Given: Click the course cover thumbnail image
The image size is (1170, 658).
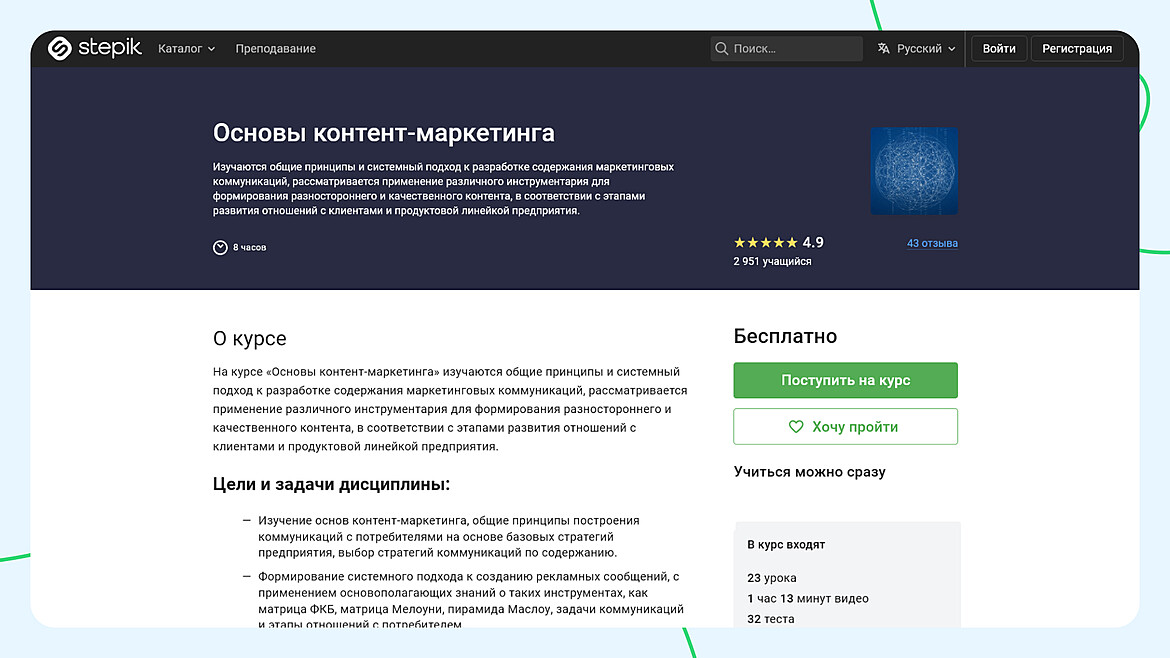Looking at the screenshot, I should [913, 170].
